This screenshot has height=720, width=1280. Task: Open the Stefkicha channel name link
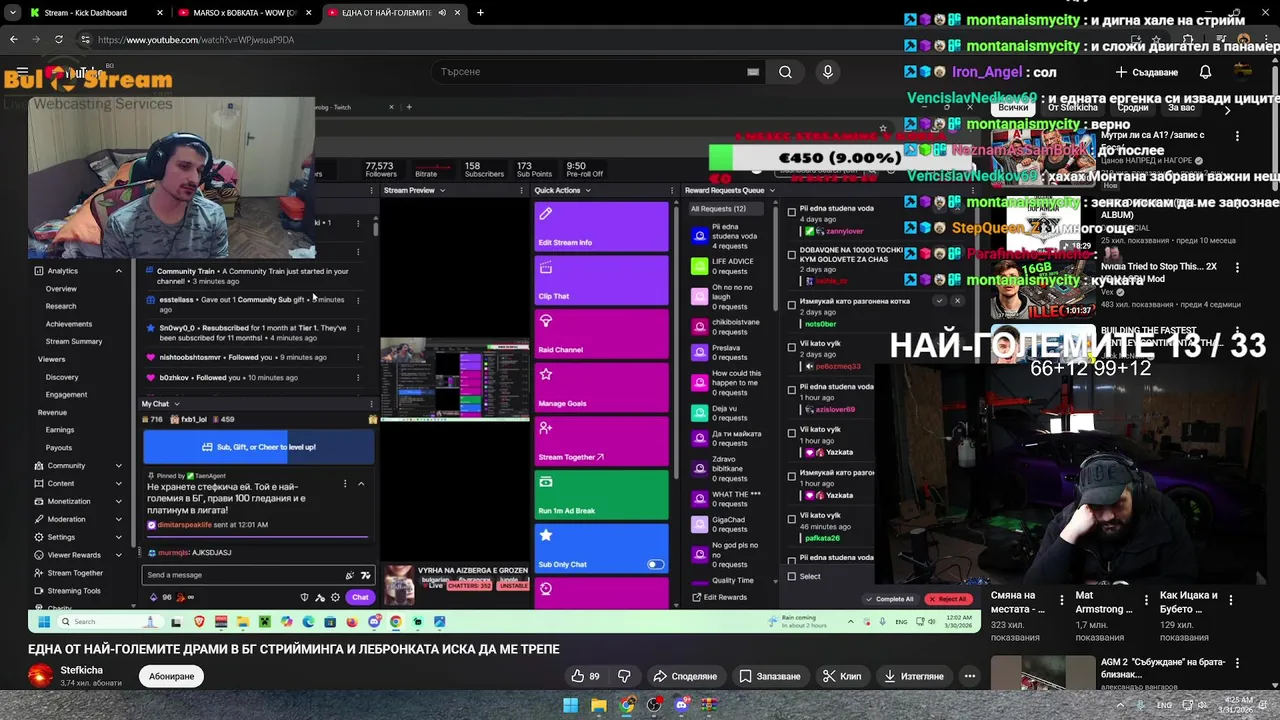coord(82,670)
